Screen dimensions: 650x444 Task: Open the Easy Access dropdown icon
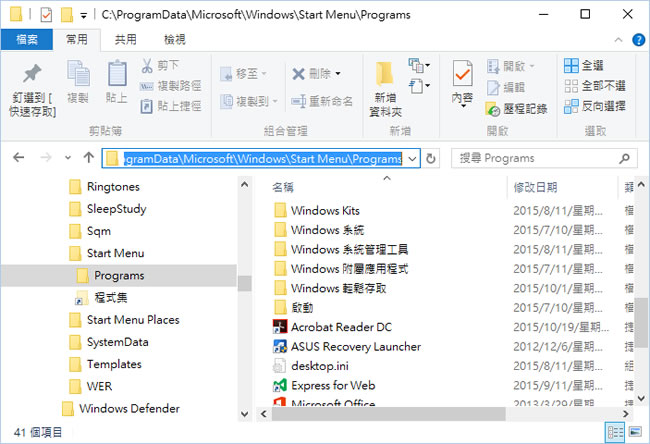tap(419, 86)
